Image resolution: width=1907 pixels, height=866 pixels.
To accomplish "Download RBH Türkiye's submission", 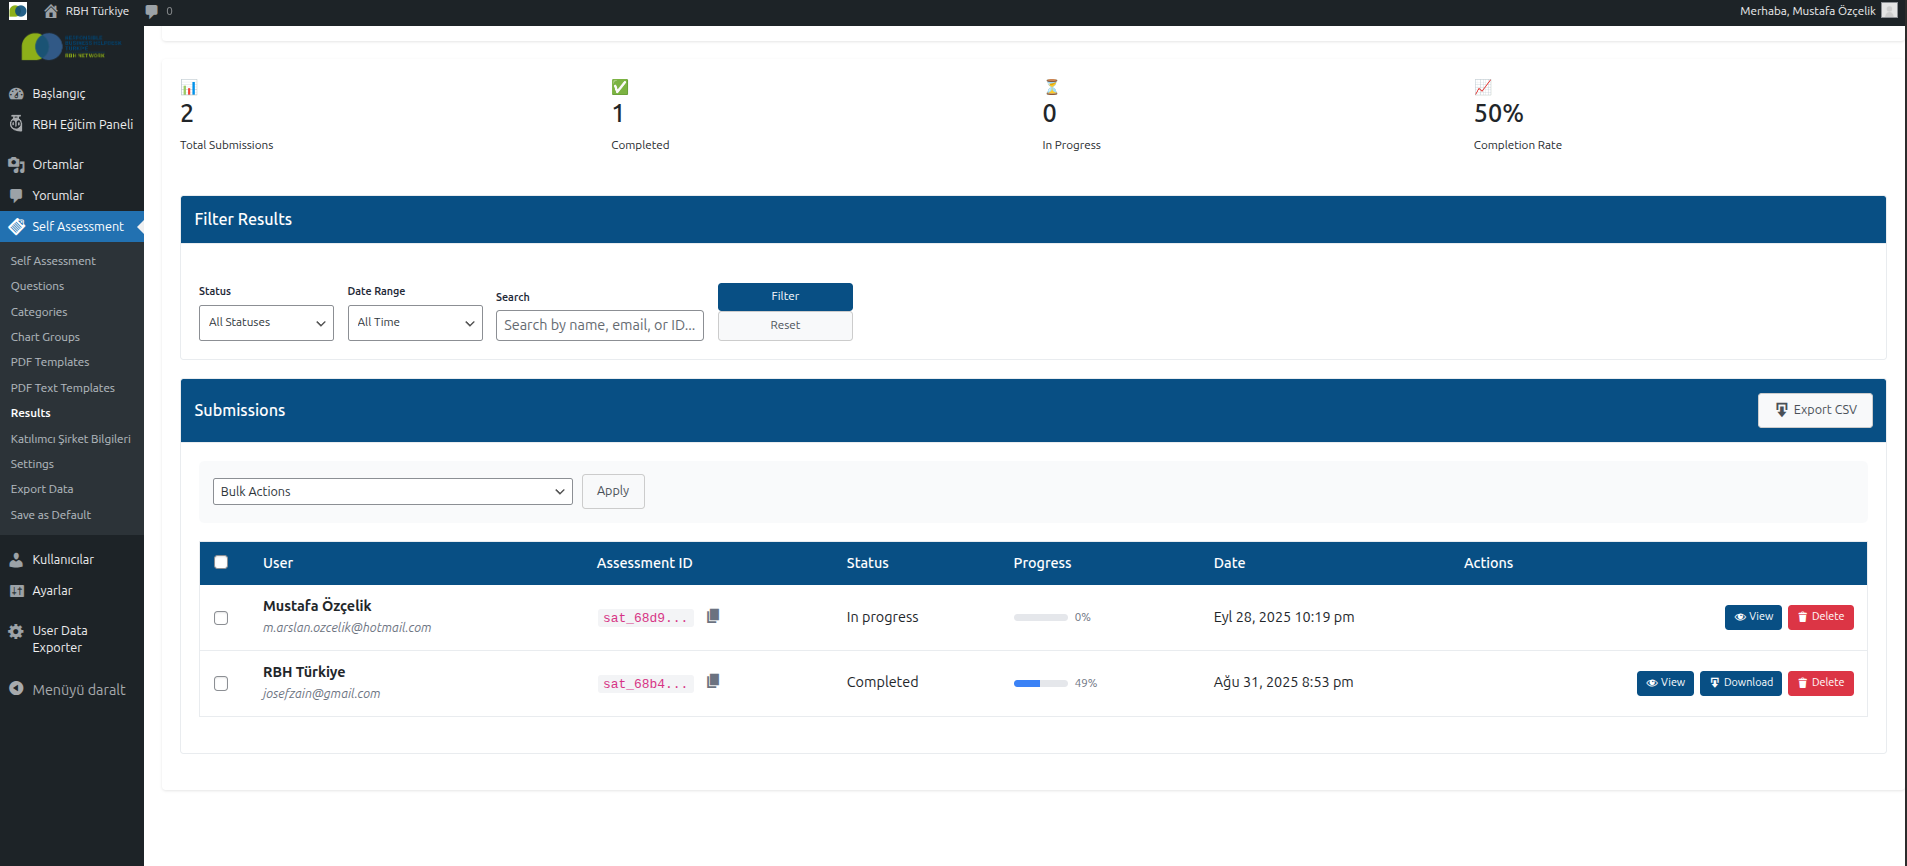I will (x=1741, y=683).
